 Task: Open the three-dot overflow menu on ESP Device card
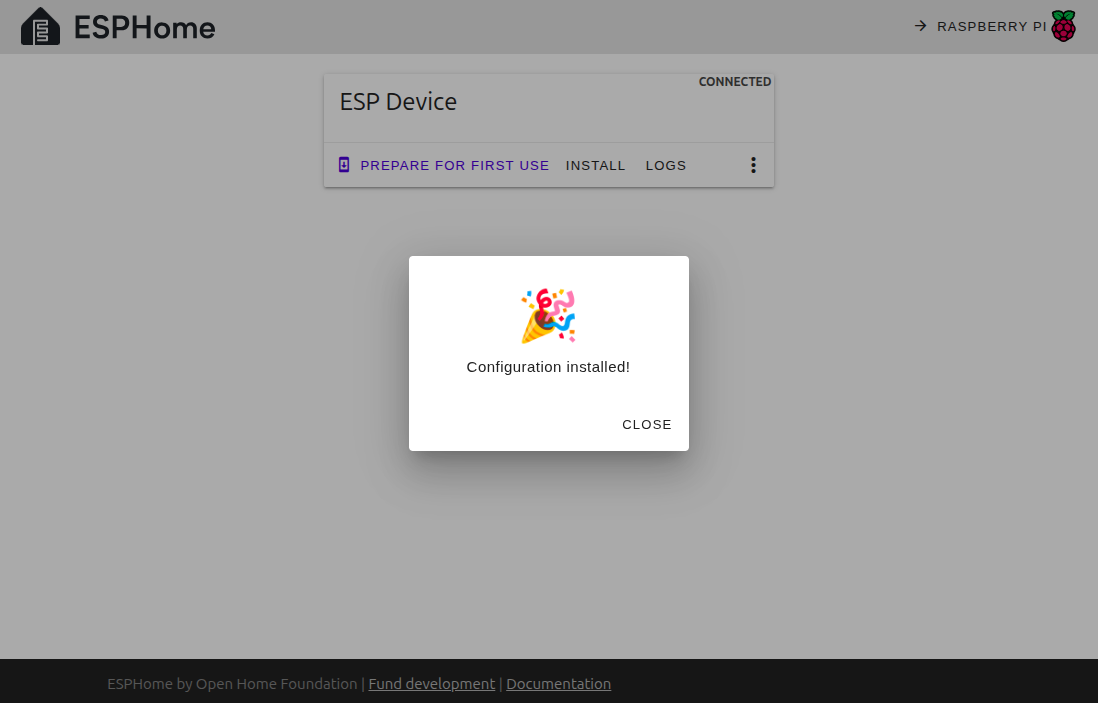pos(753,165)
